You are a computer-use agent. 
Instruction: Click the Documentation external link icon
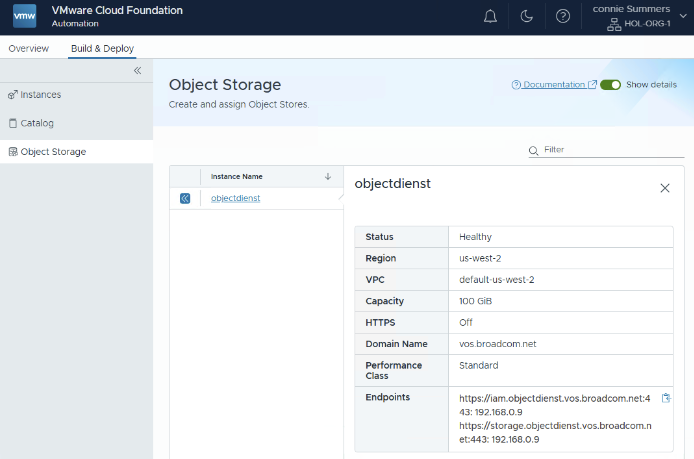592,85
